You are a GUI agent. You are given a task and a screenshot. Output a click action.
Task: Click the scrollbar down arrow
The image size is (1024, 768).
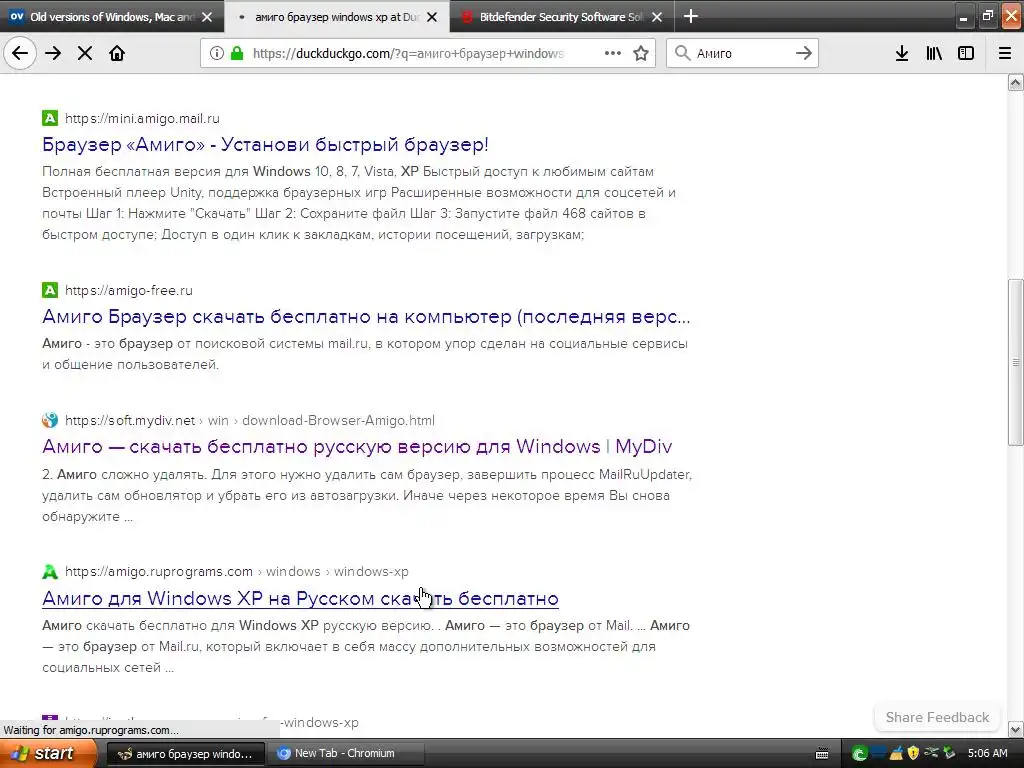pos(1016,729)
